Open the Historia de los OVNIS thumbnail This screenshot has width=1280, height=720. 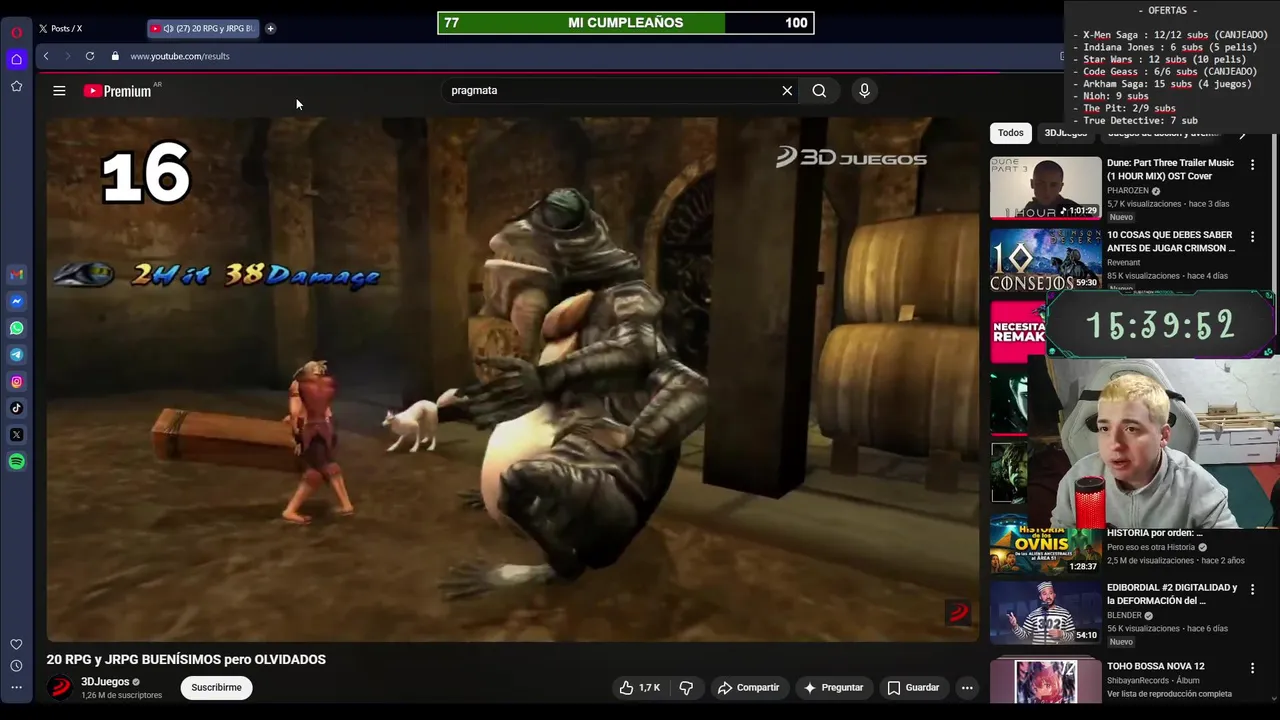pos(1045,543)
